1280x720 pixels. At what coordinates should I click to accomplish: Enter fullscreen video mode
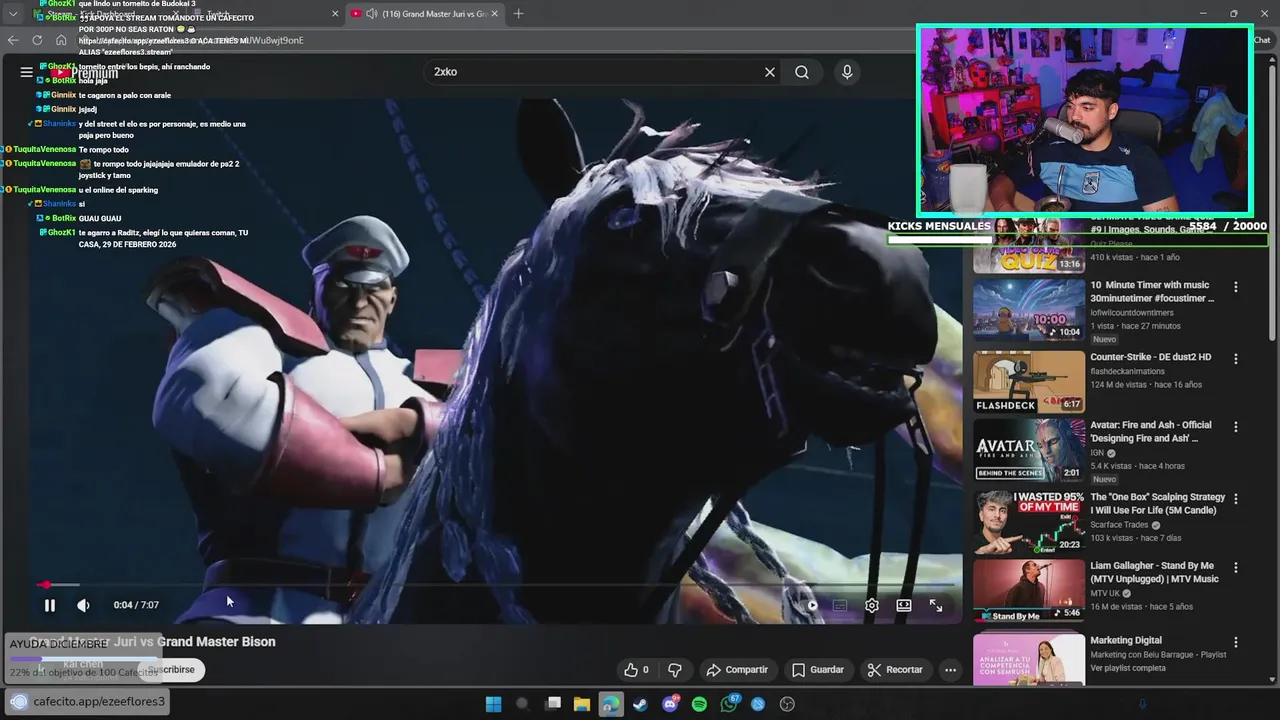(936, 605)
